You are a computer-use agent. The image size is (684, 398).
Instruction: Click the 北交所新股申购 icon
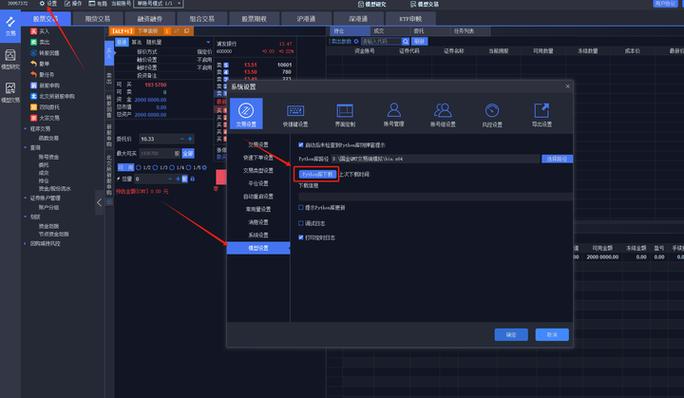click(x=34, y=96)
